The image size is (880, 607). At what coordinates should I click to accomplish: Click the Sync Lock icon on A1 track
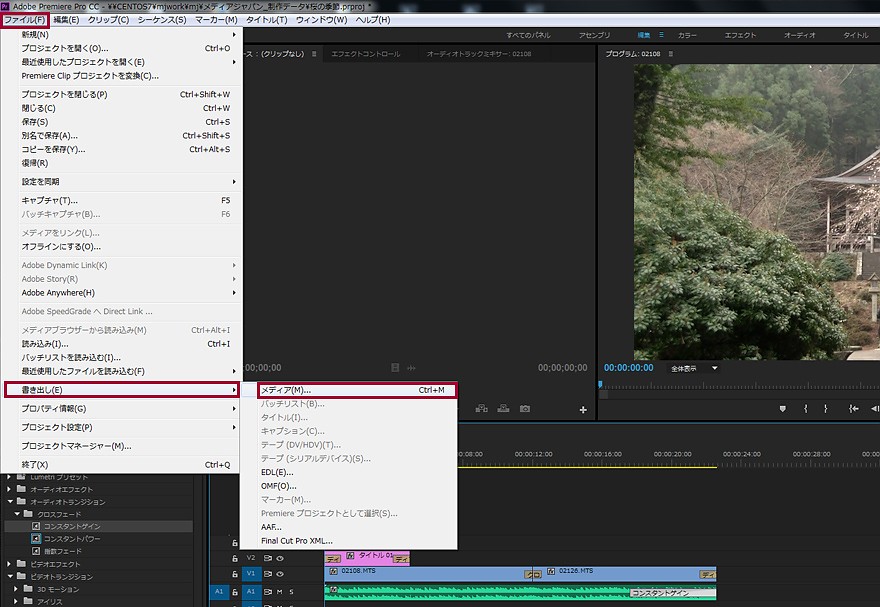coord(268,592)
